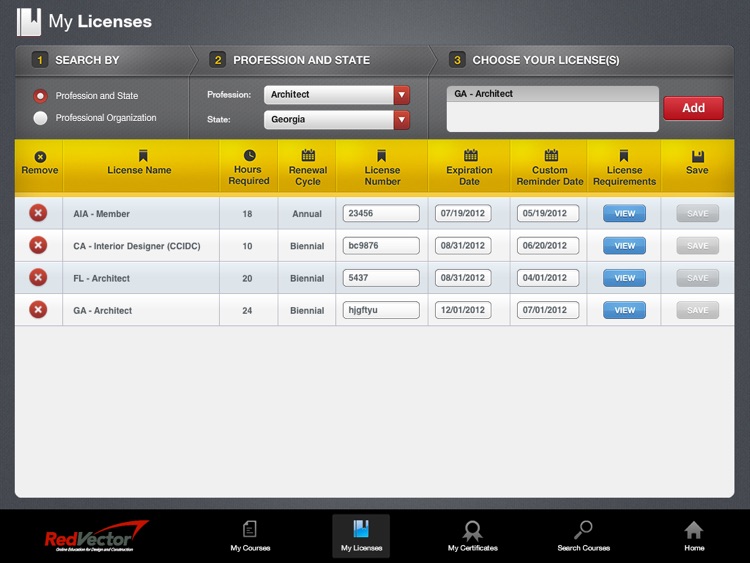Remove the AIA - Member license
Image resolution: width=750 pixels, height=563 pixels.
(x=38, y=213)
